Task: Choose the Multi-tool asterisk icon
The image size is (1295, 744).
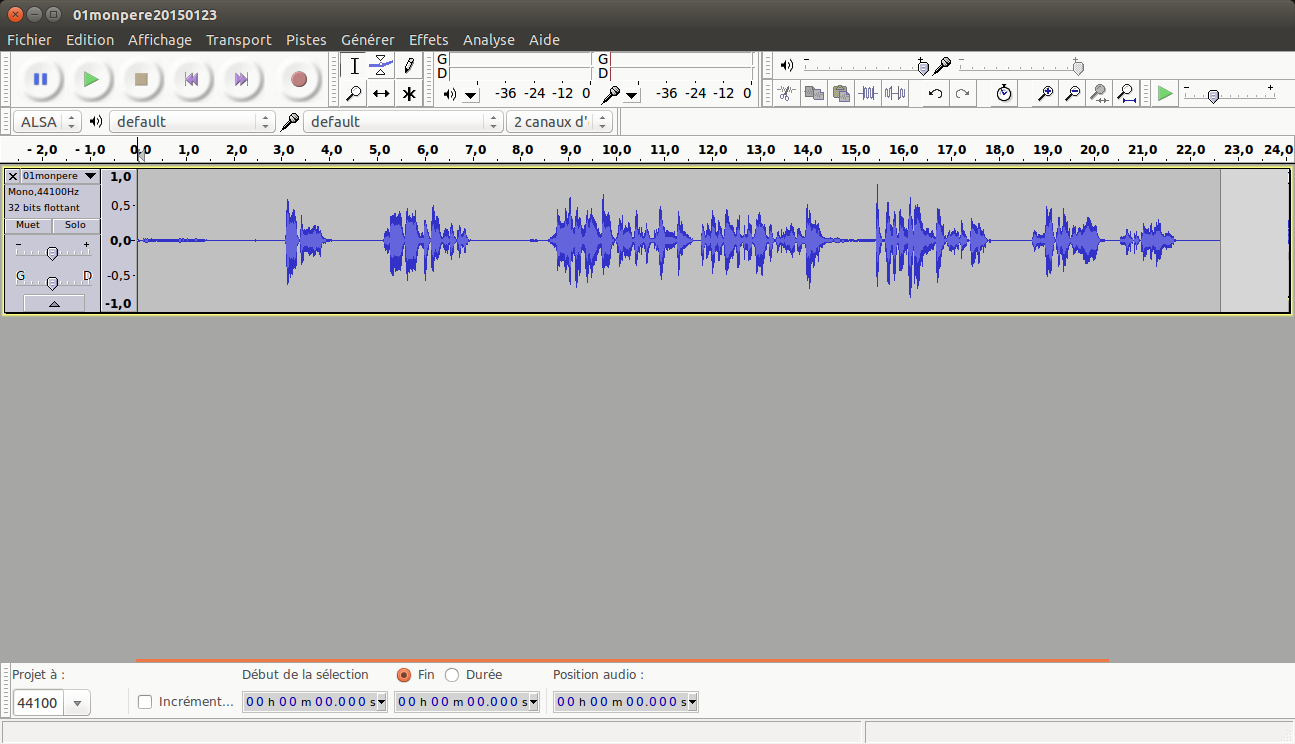Action: pos(409,94)
